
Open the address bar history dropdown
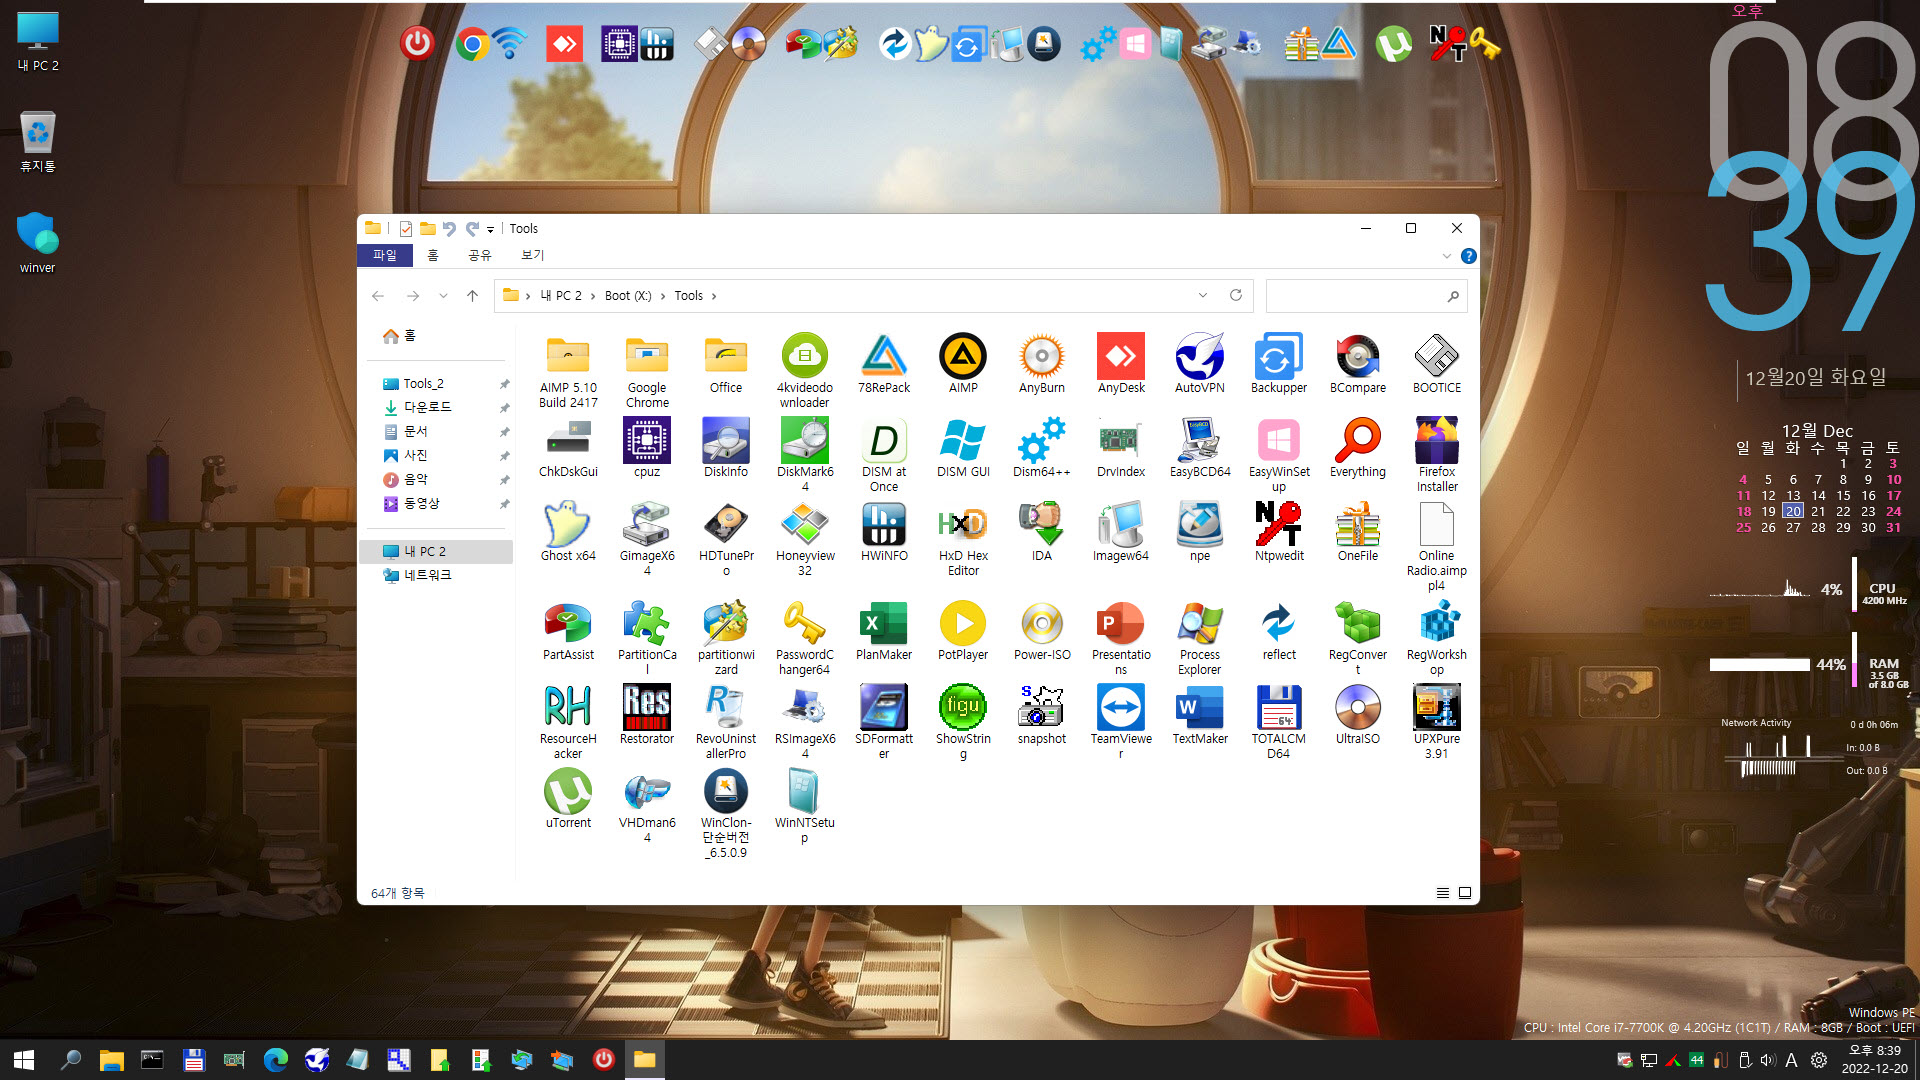pos(1203,296)
